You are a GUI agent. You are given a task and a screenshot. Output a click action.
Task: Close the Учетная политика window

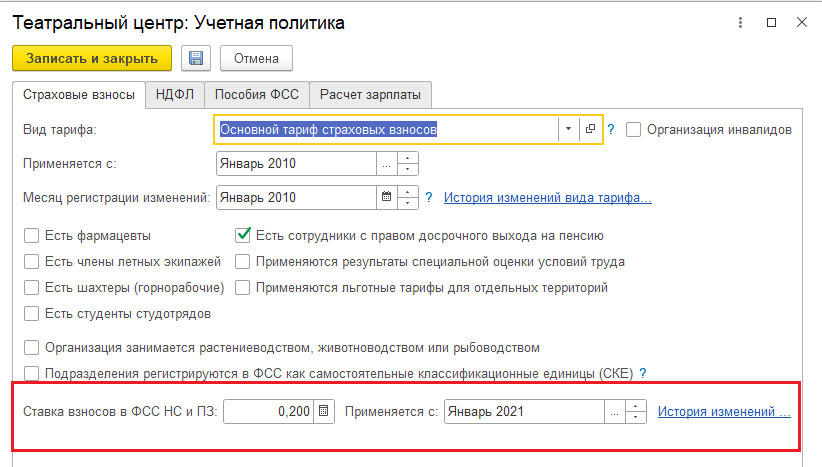point(802,23)
